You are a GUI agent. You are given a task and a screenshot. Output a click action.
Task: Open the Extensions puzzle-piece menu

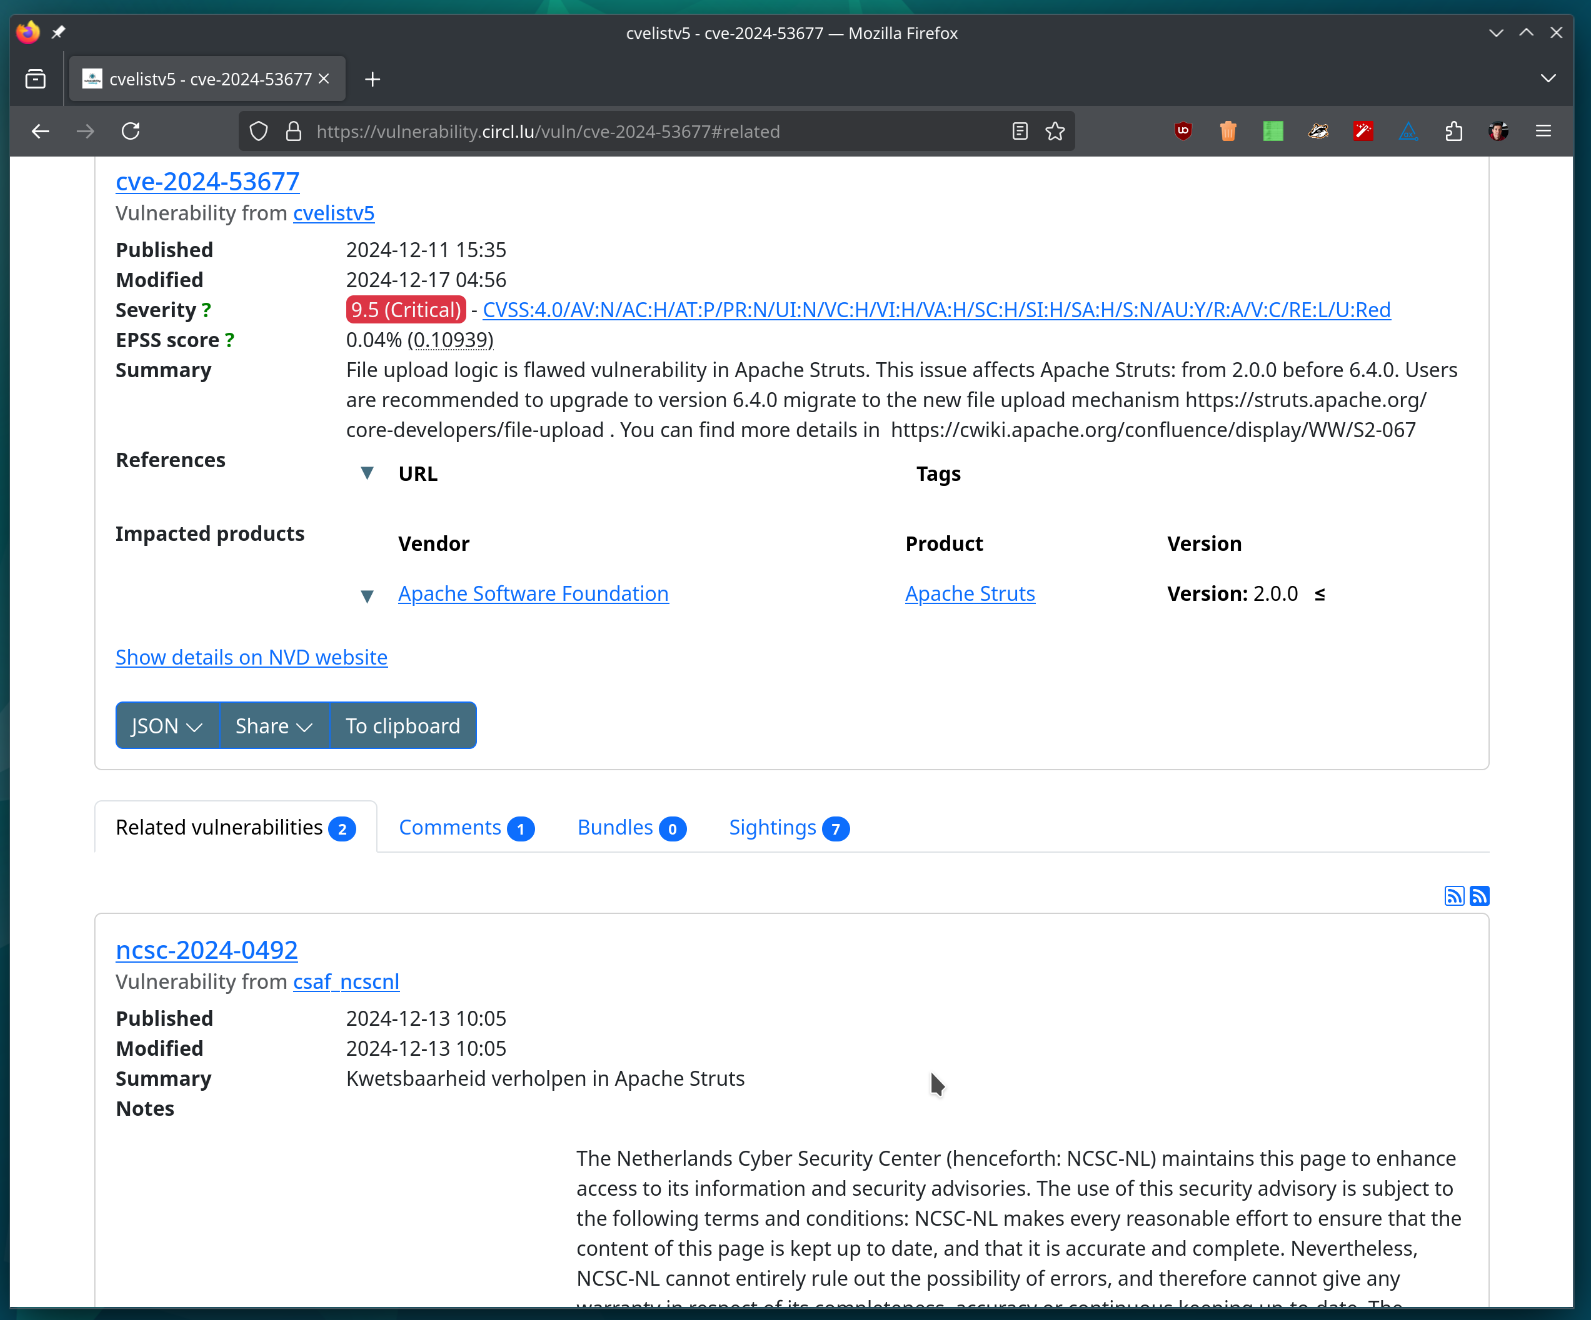click(1454, 131)
